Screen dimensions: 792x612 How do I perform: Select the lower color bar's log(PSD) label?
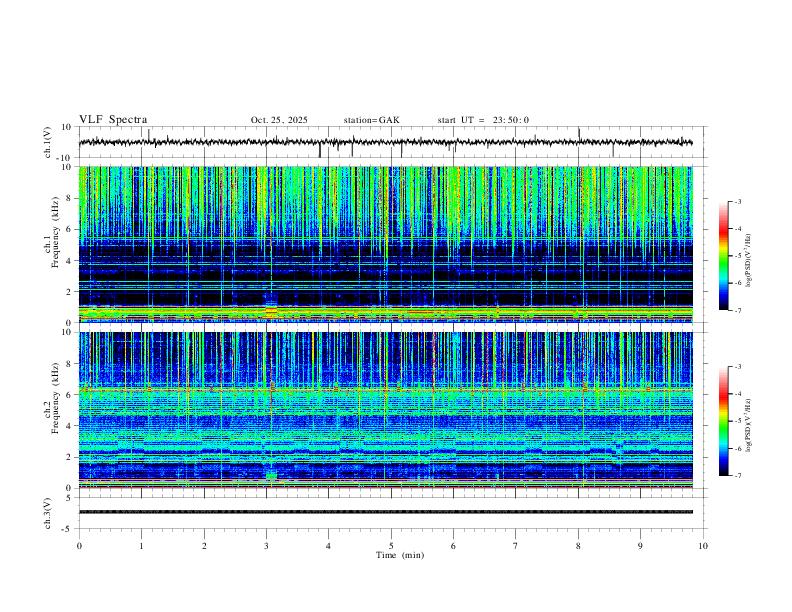[x=749, y=425]
